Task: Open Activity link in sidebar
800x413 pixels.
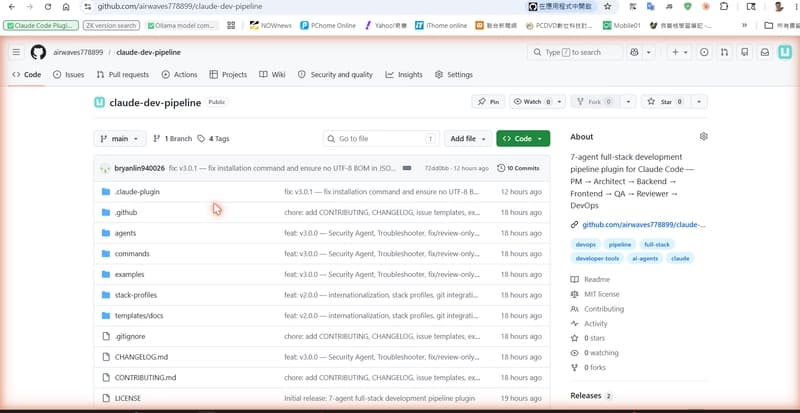Action: (589, 324)
